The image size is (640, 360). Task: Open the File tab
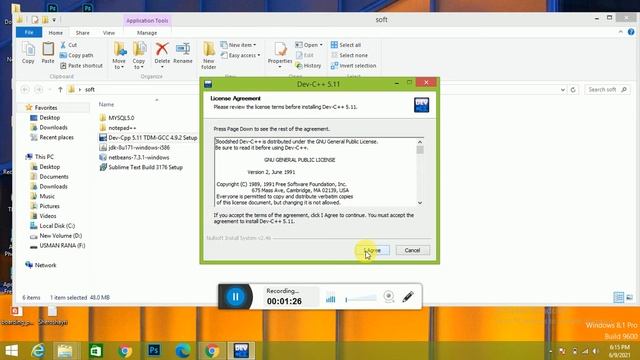(x=29, y=32)
